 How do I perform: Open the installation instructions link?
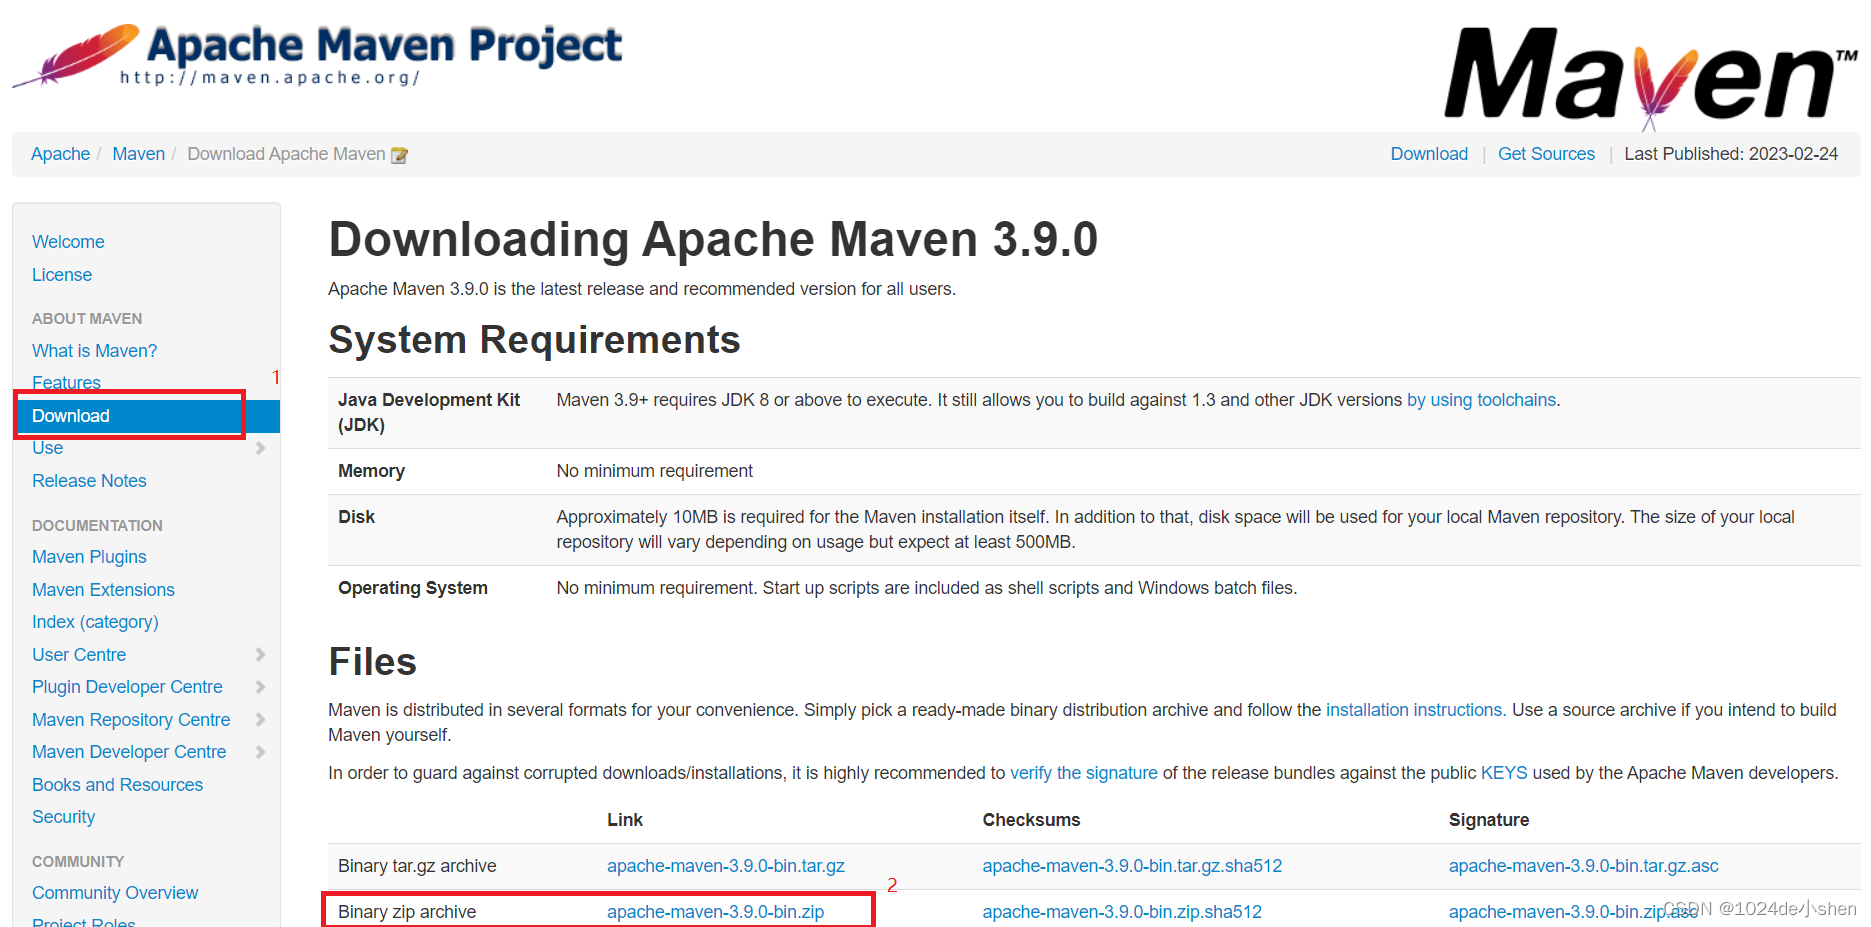pos(1414,710)
